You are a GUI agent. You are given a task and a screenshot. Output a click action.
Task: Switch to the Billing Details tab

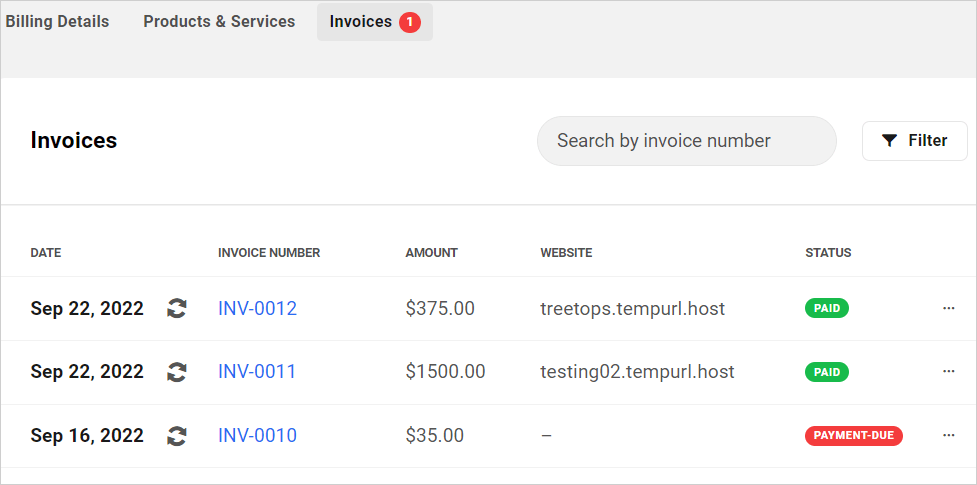point(57,21)
